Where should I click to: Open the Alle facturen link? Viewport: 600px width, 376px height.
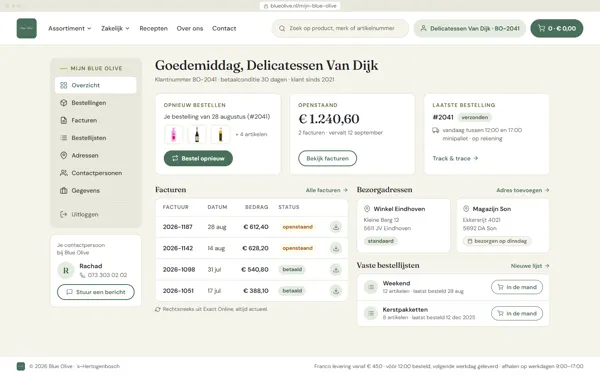tap(326, 190)
